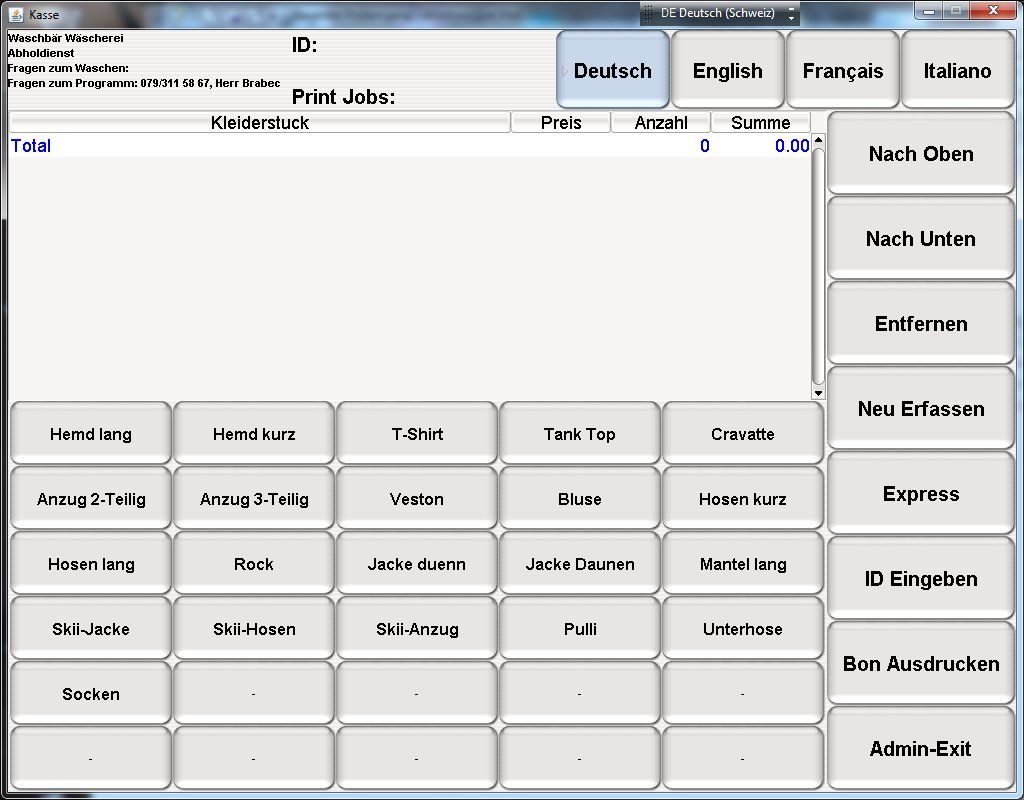Image resolution: width=1024 pixels, height=800 pixels.
Task: Switch language to English
Action: pyautogui.click(x=728, y=69)
